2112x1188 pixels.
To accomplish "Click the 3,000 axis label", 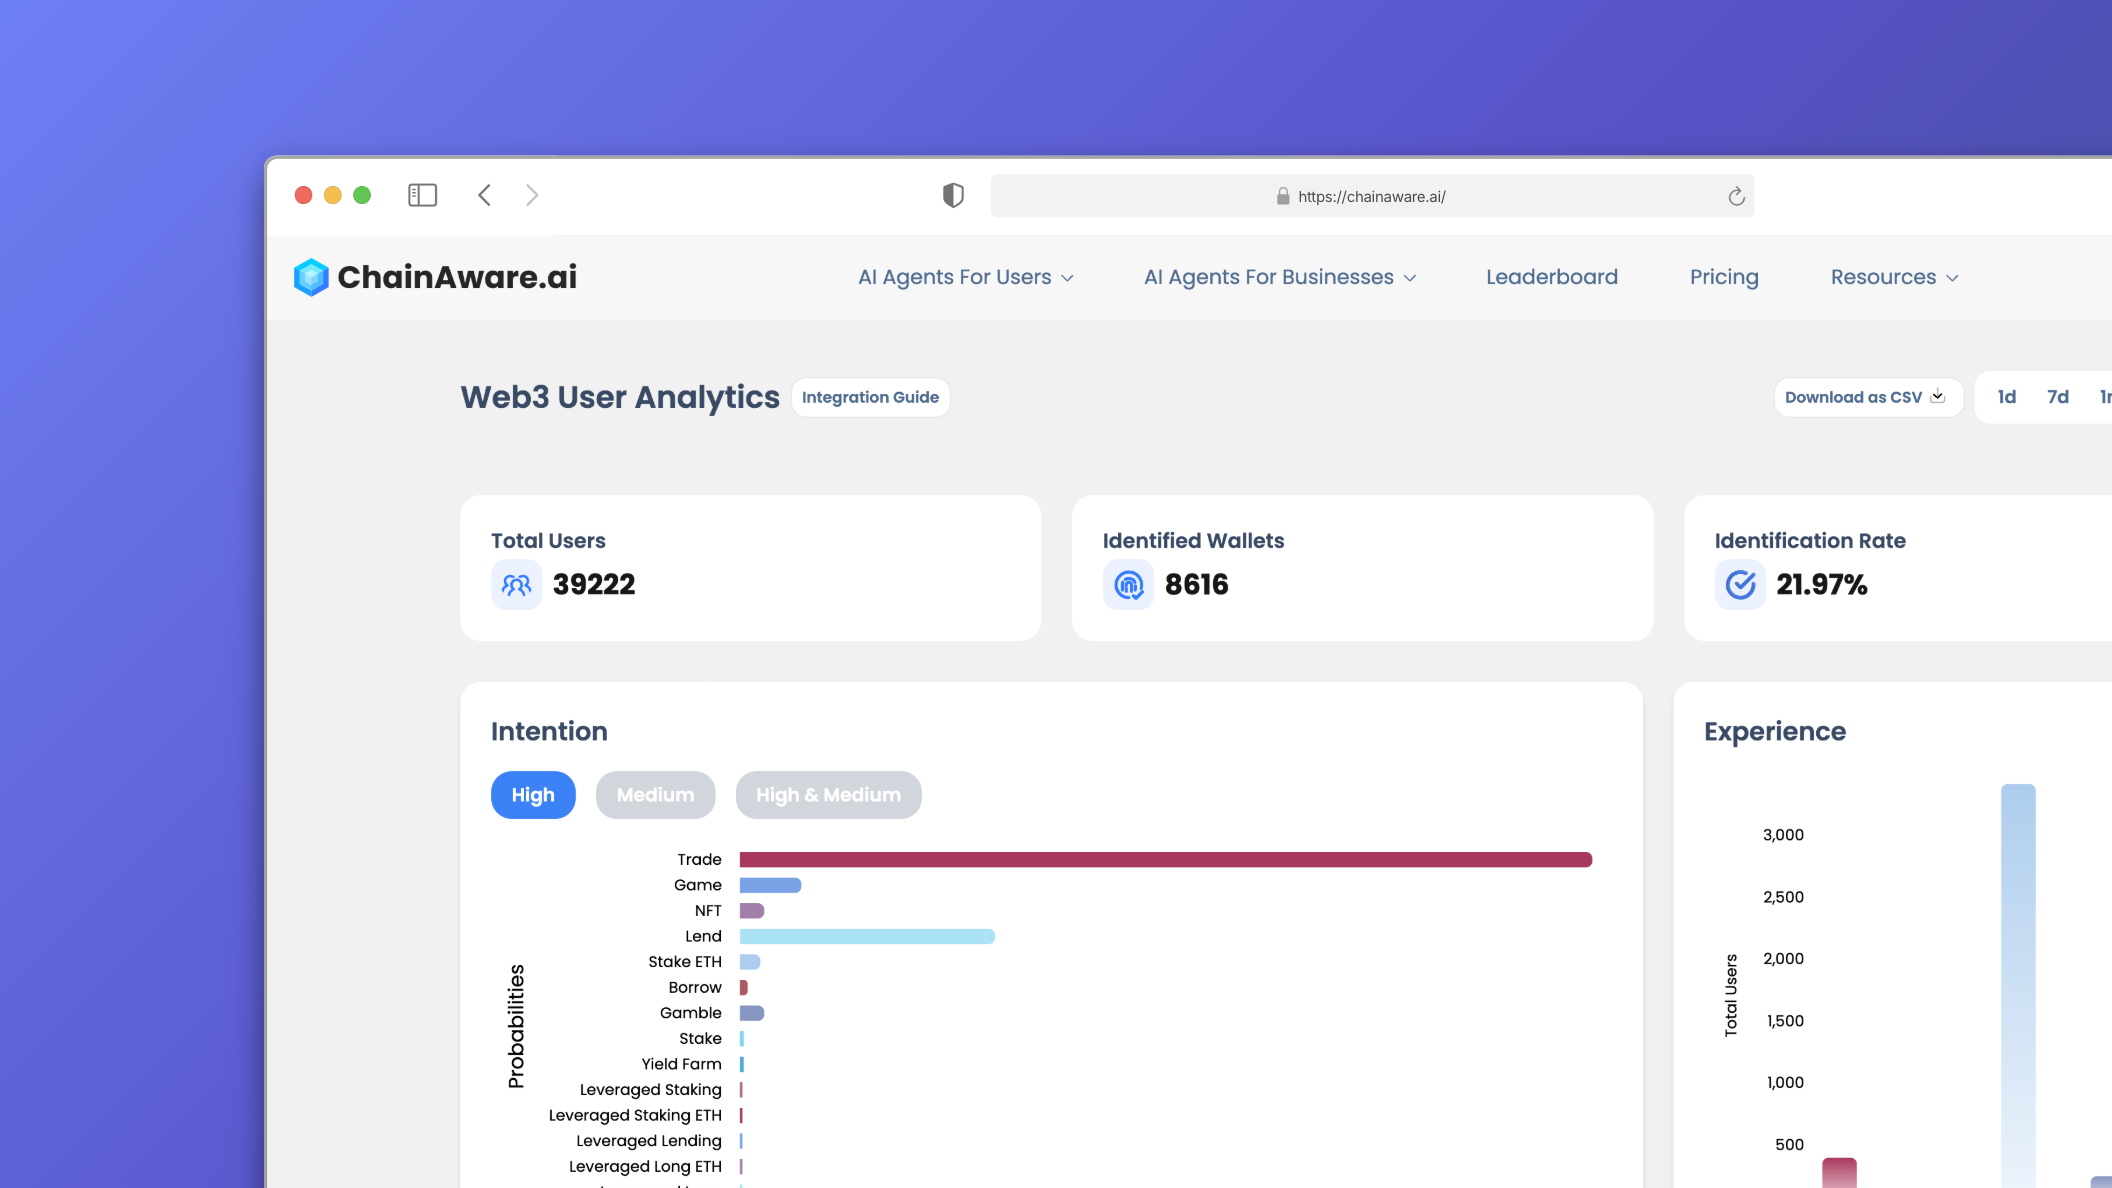I will (x=1783, y=835).
